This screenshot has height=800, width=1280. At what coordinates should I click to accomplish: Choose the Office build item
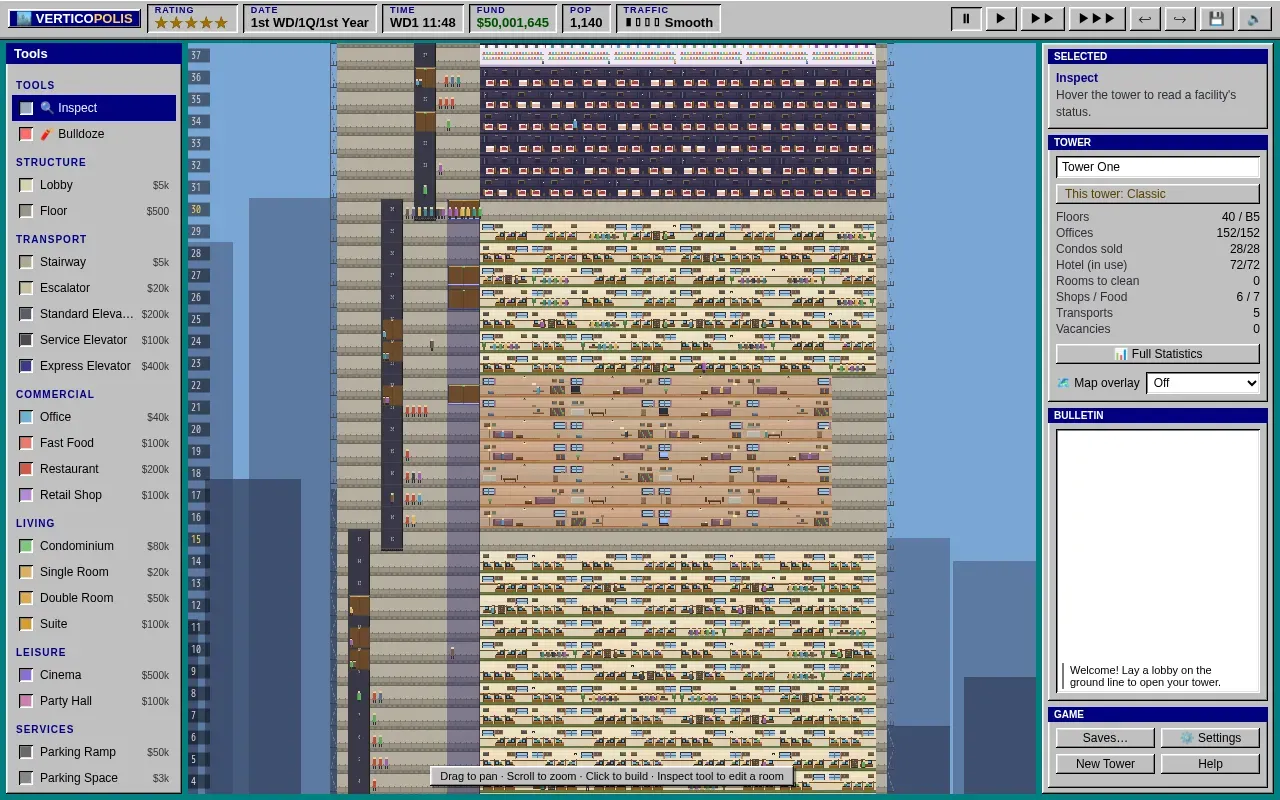coord(94,417)
